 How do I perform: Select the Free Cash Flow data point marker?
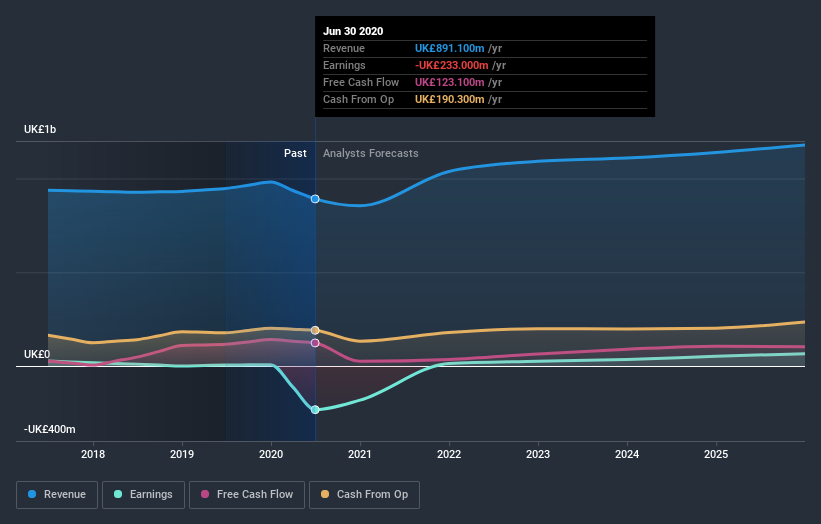pos(315,343)
